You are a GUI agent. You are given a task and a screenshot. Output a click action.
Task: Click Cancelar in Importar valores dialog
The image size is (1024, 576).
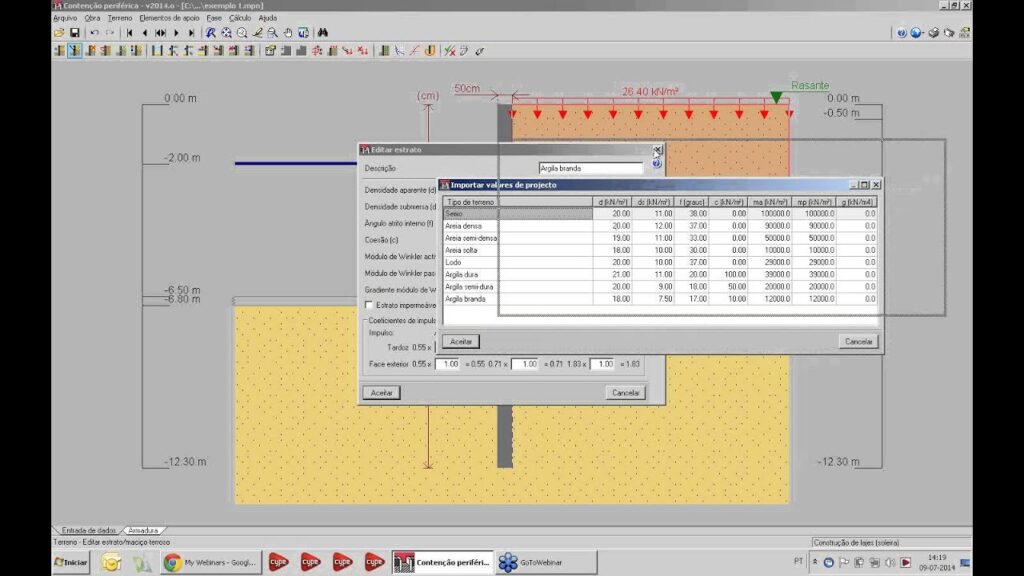pyautogui.click(x=859, y=341)
